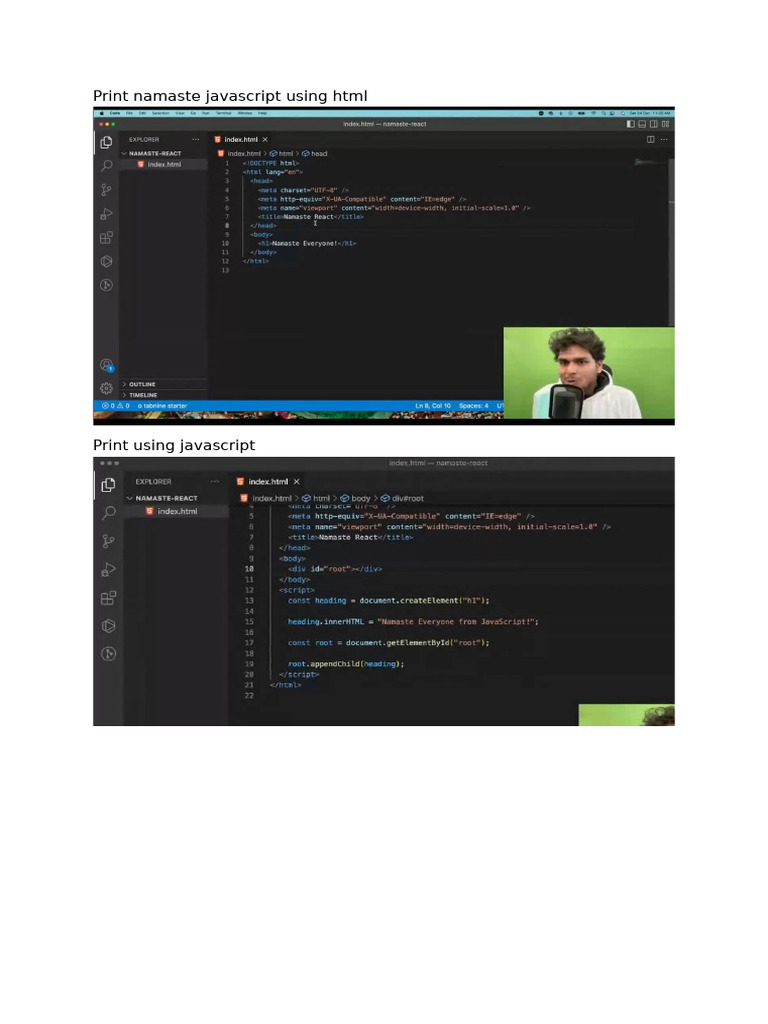The height and width of the screenshot is (1024, 768).
Task: Click 'html' breadcrumb in upper editor
Action: pos(281,153)
